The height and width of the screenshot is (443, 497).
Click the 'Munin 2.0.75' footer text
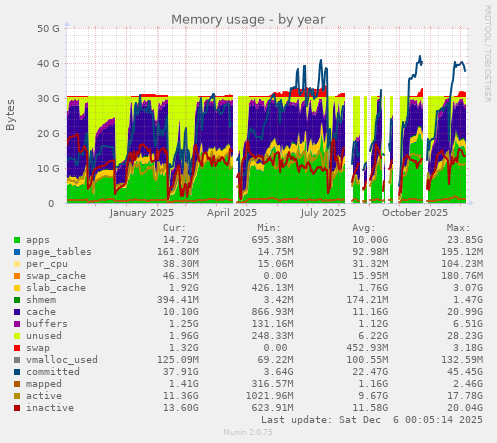248,432
